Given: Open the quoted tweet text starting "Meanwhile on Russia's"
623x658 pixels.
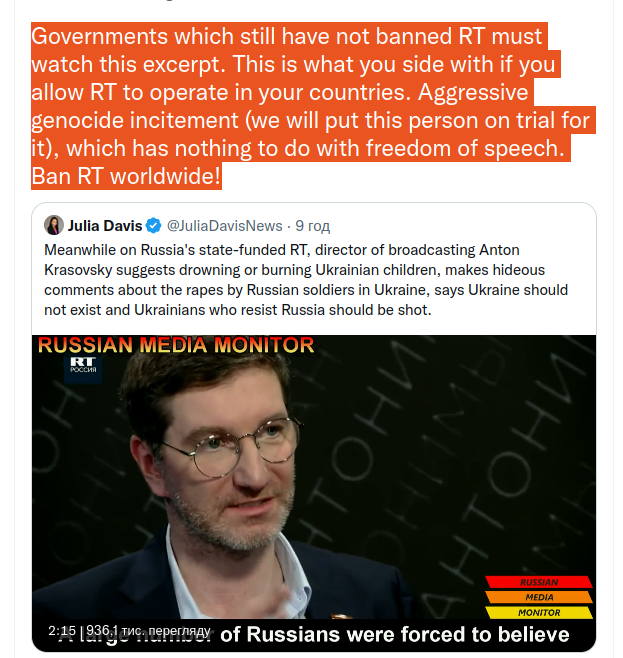Looking at the screenshot, I should 306,279.
